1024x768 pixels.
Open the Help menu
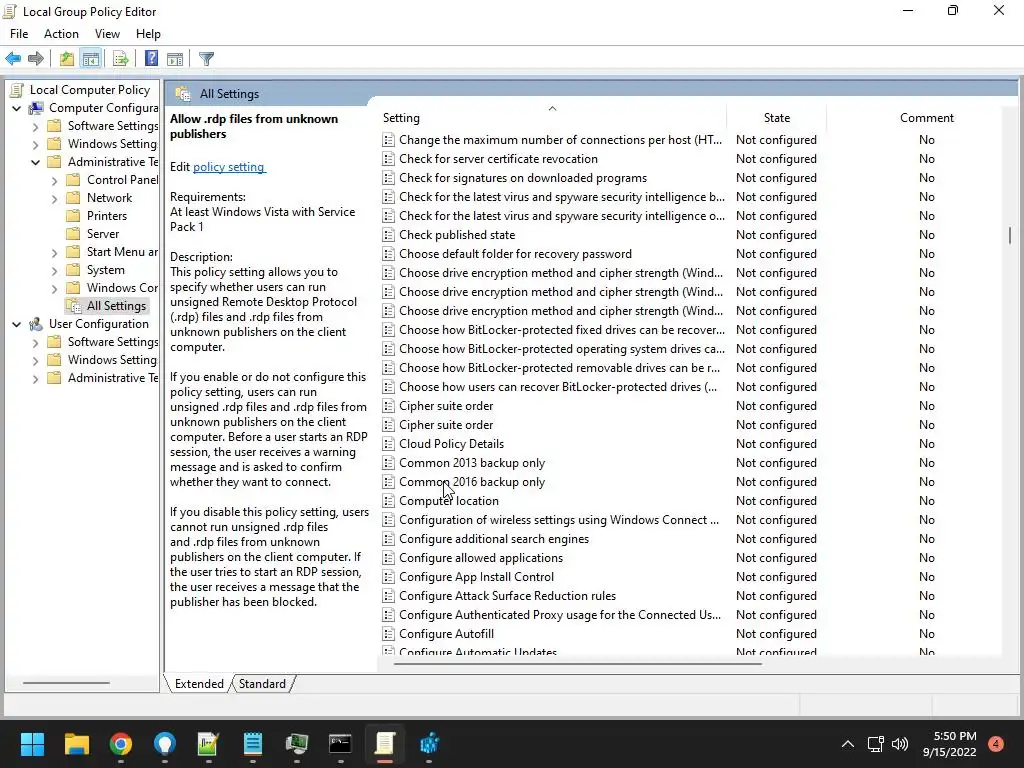148,34
